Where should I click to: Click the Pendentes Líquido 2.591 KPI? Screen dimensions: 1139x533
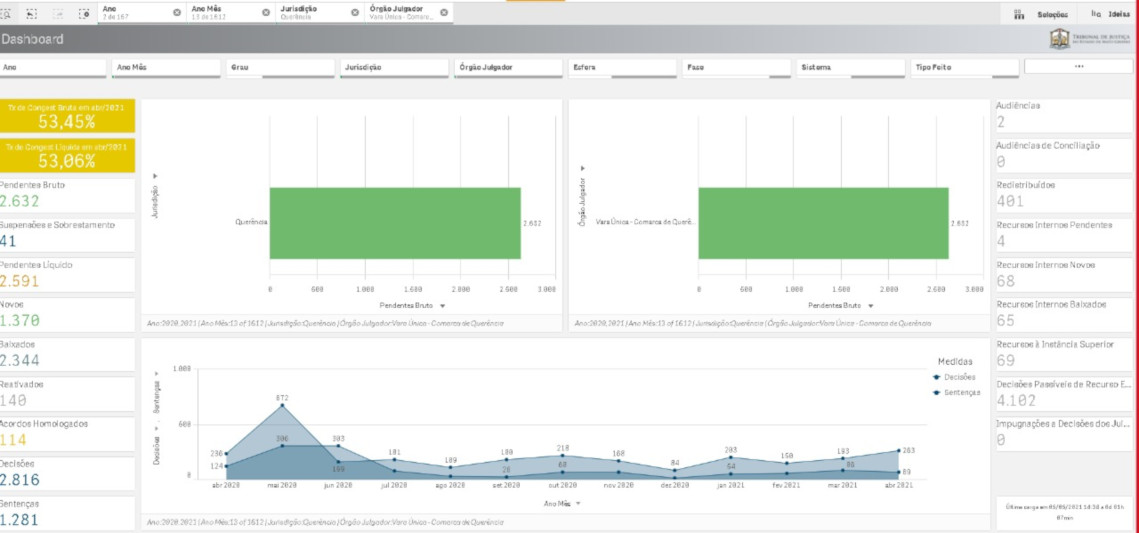[68, 275]
